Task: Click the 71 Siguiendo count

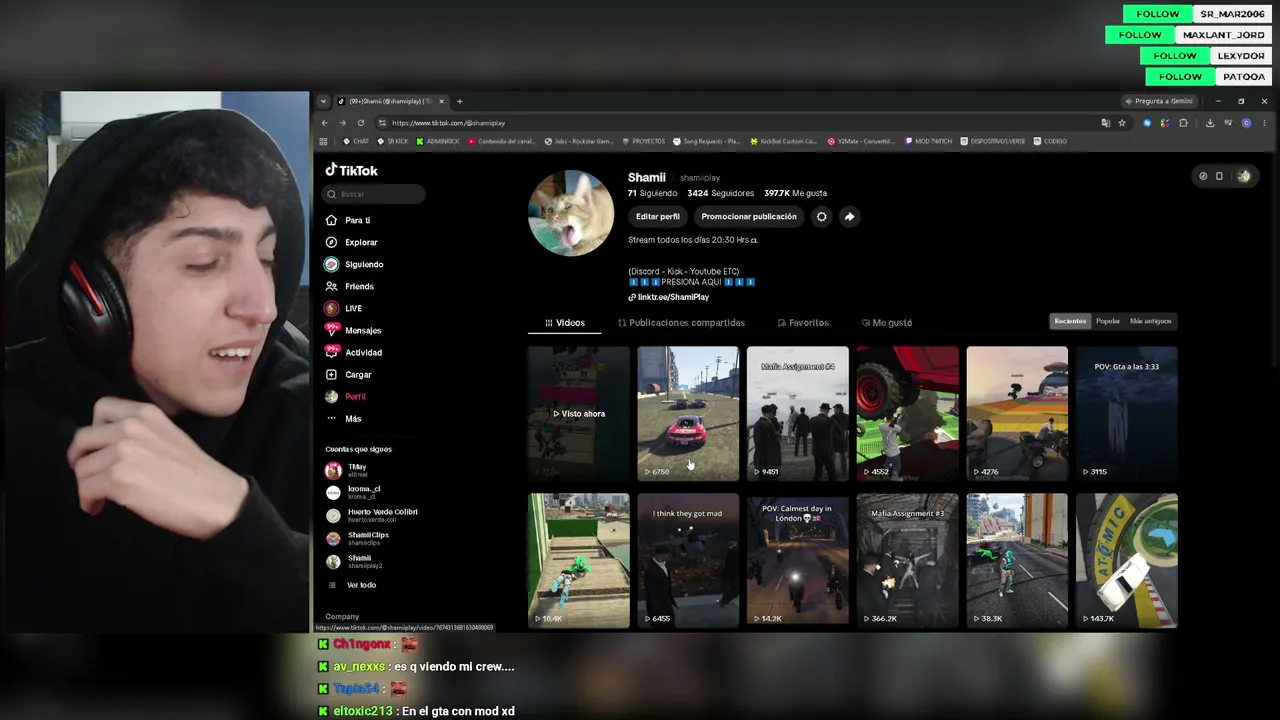Action: 652,193
